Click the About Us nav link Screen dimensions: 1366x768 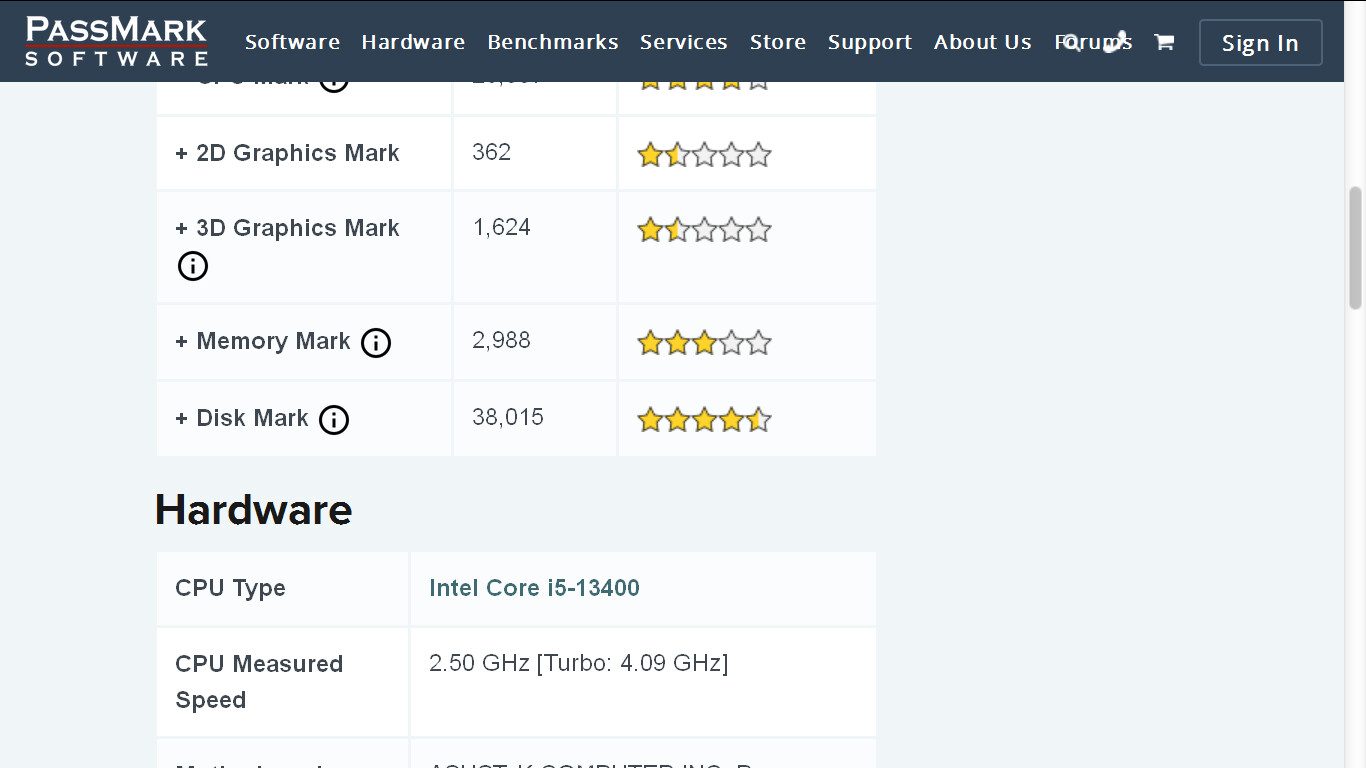coord(982,42)
